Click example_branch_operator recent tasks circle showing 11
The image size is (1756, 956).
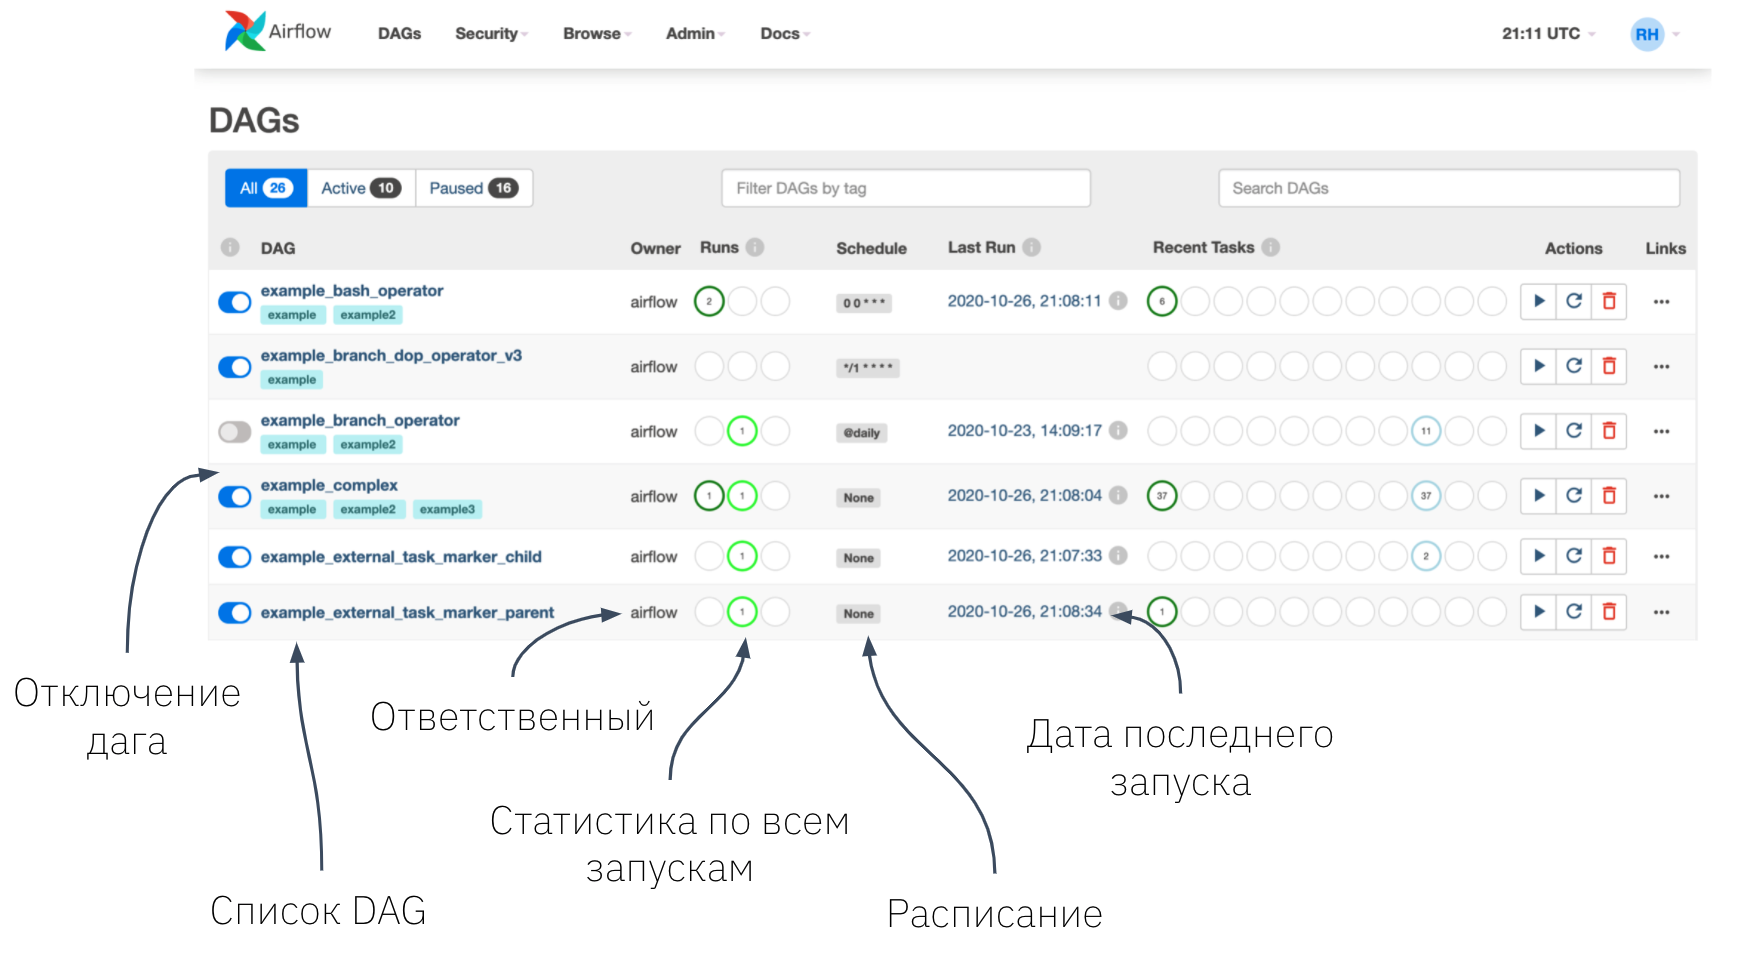tap(1426, 431)
